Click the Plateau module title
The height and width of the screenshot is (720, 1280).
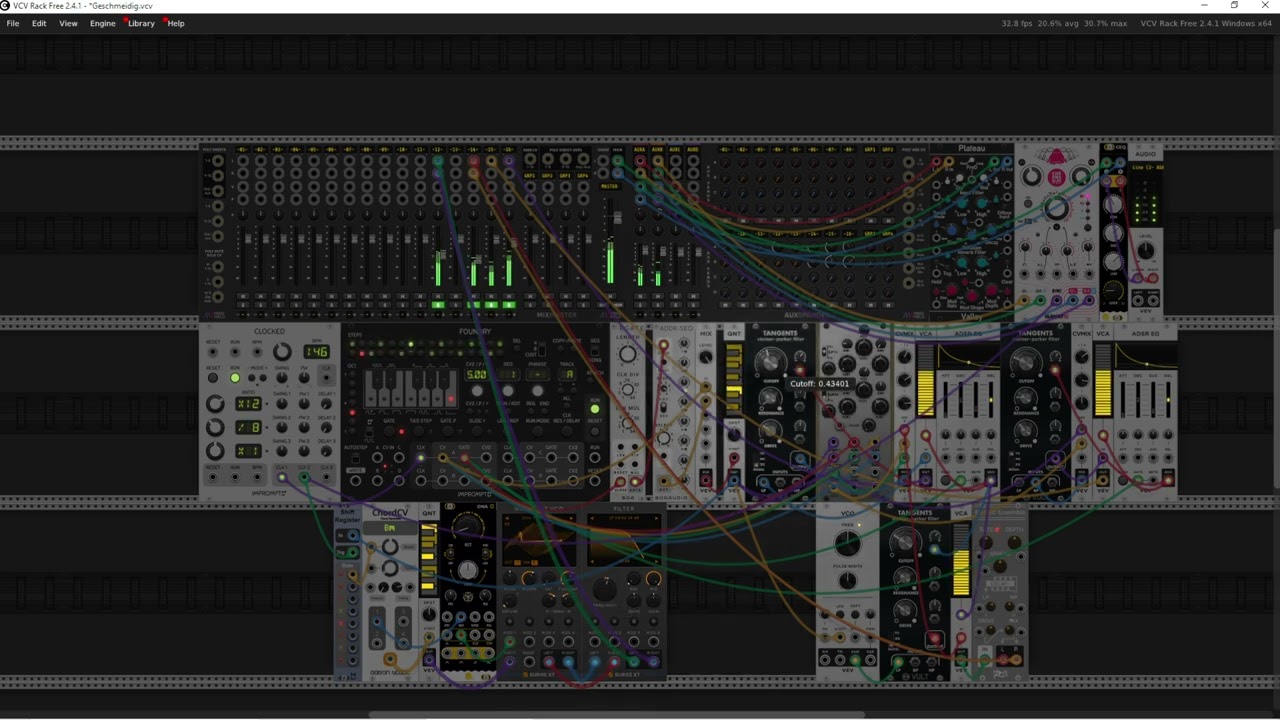[x=971, y=149]
